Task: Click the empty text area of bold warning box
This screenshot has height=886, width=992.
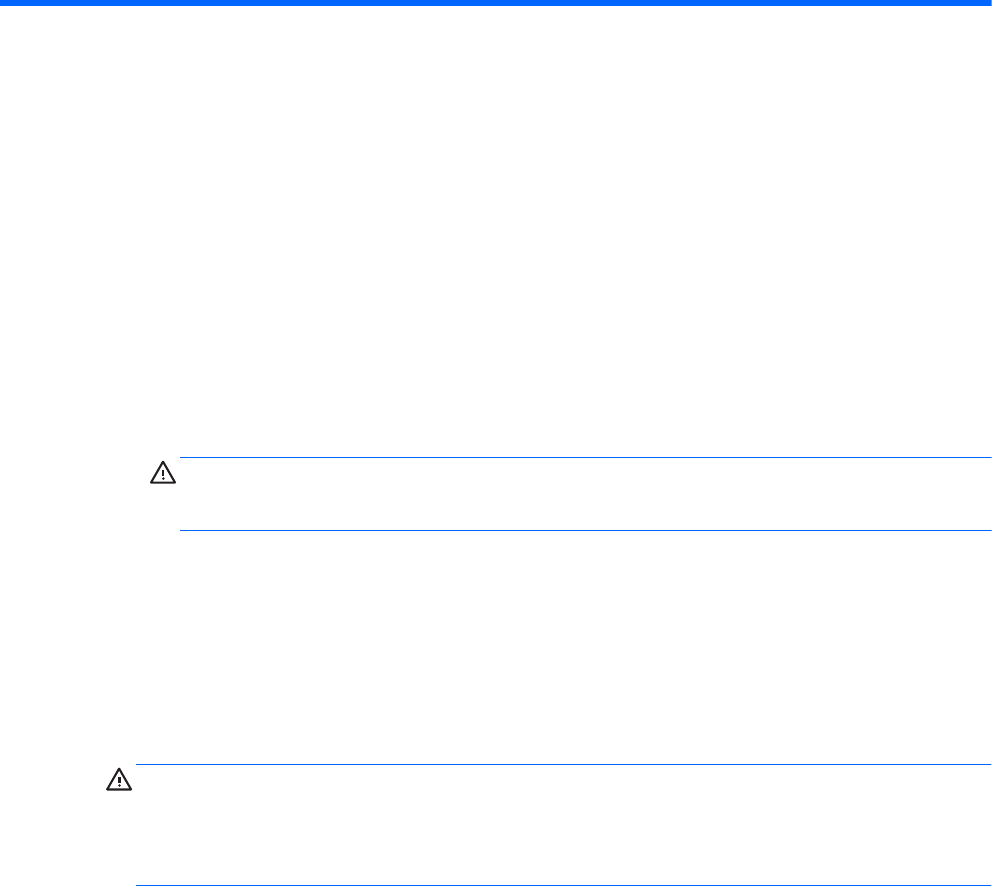Action: coord(560,811)
